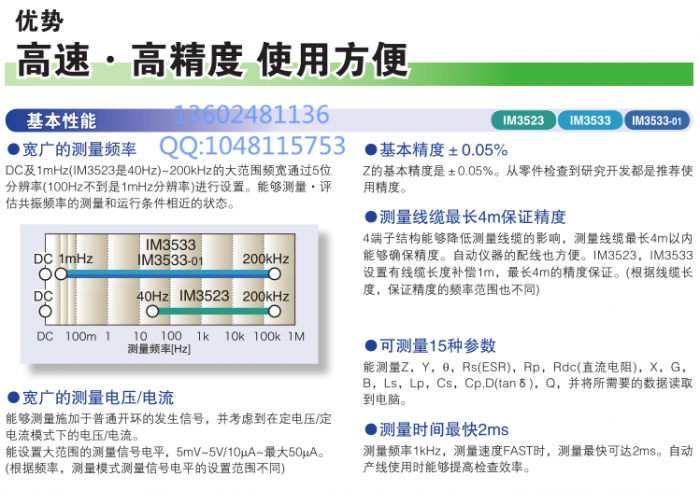
Task: Click the paragraph starting Z的基本精度是±0.05%
Action: click(528, 179)
